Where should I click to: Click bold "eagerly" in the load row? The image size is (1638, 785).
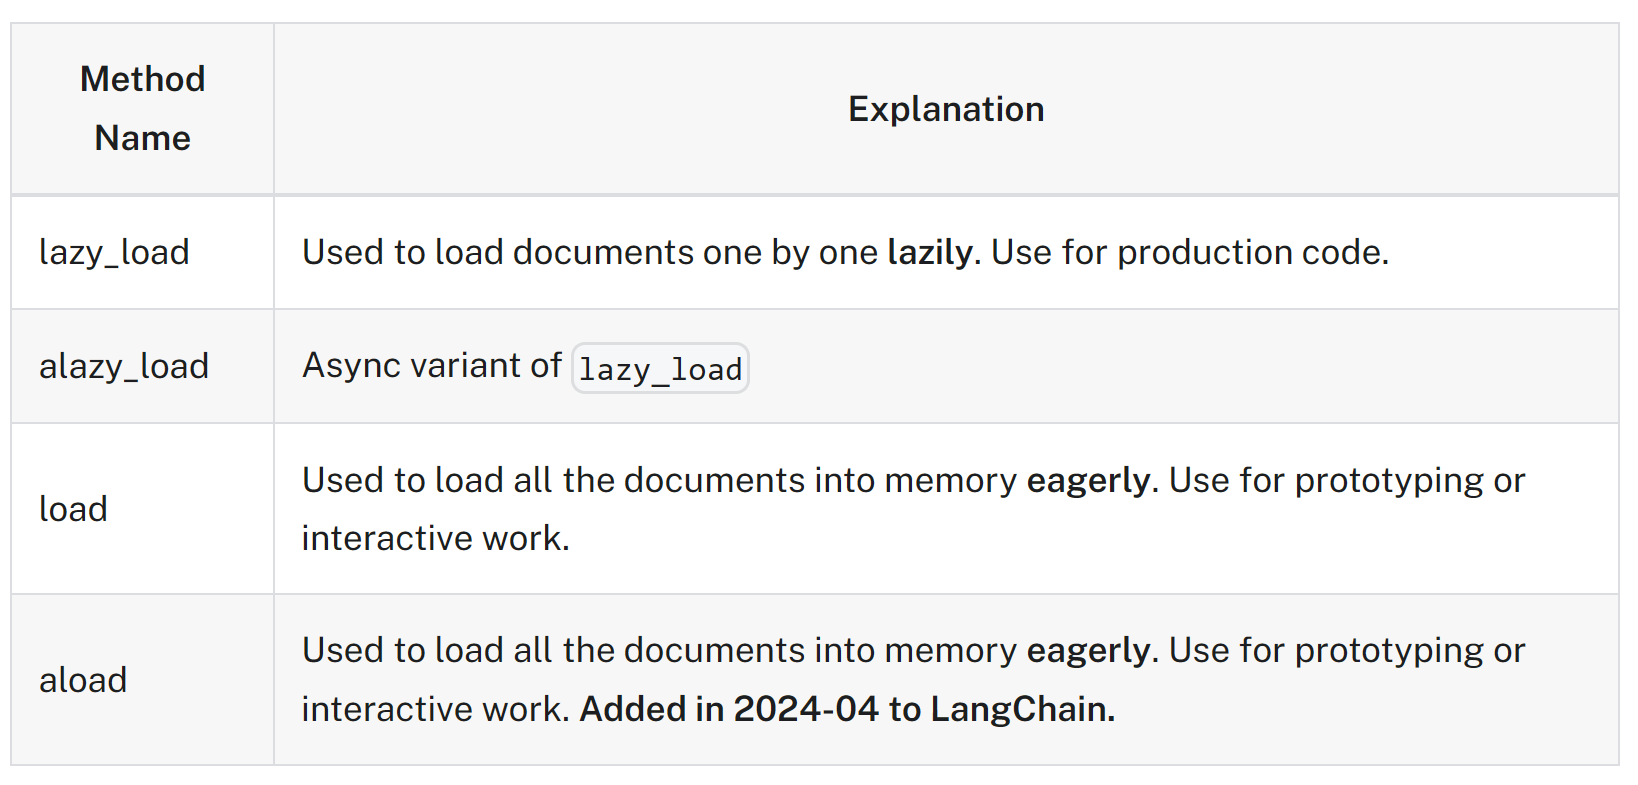(x=1087, y=480)
